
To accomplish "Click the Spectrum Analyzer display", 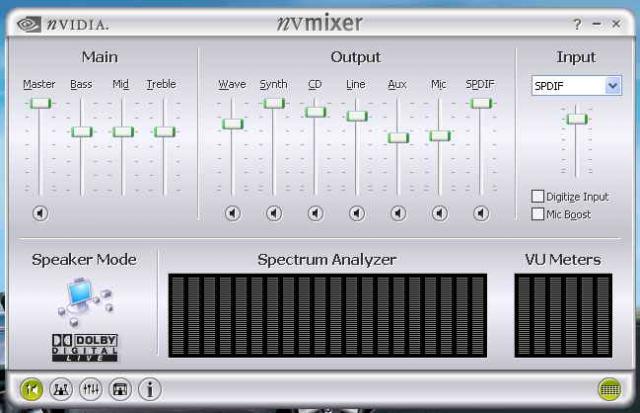I will (328, 315).
